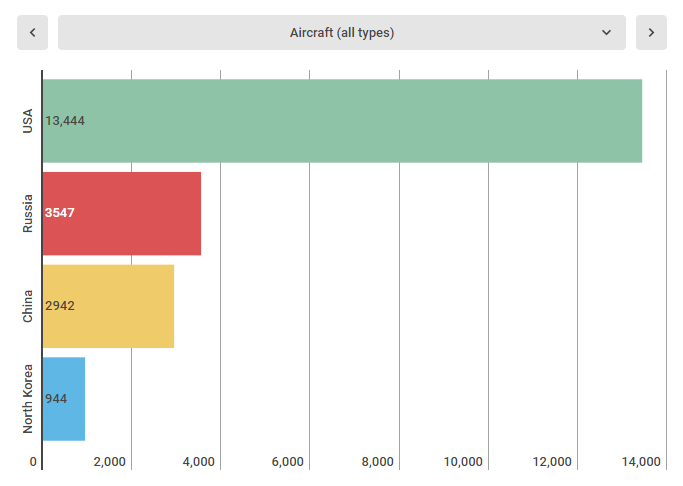Click the 14,000 axis tick label
This screenshot has width=683, height=486.
tap(641, 462)
